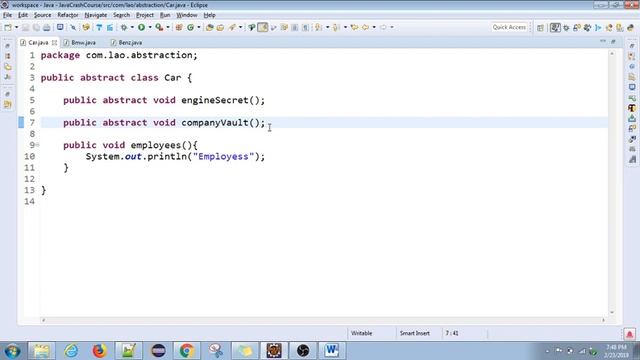640x360 pixels.
Task: Open OBS Studio from the taskbar
Action: 303,351
